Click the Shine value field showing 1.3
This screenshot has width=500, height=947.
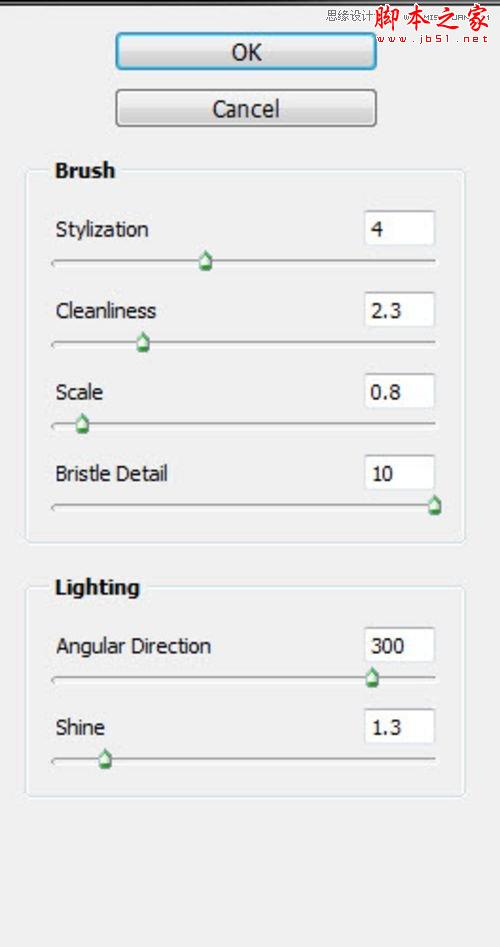pos(399,727)
